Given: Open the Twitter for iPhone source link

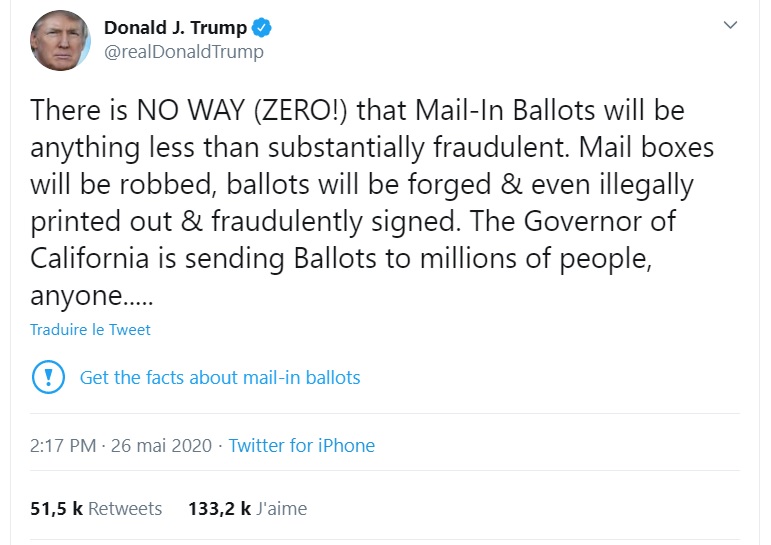Looking at the screenshot, I should click(x=301, y=446).
